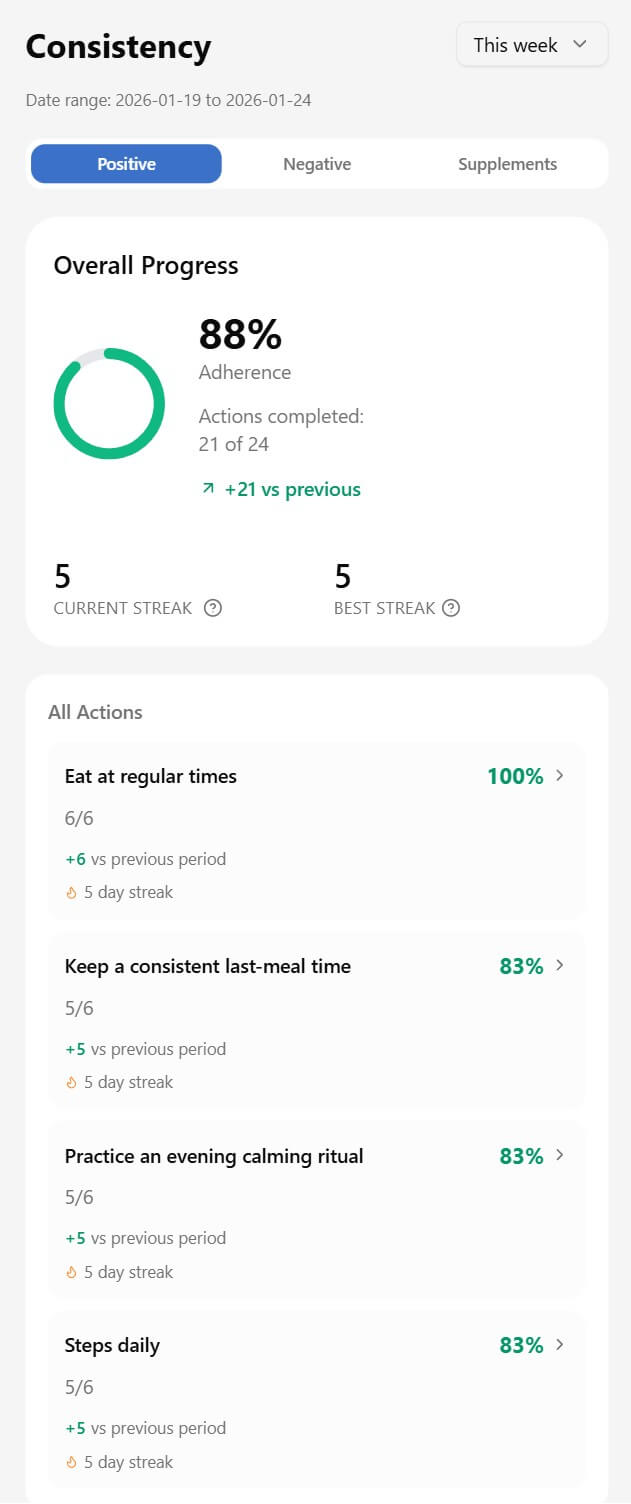Open Eat at regular times action
This screenshot has width=631, height=1504.
click(x=151, y=777)
